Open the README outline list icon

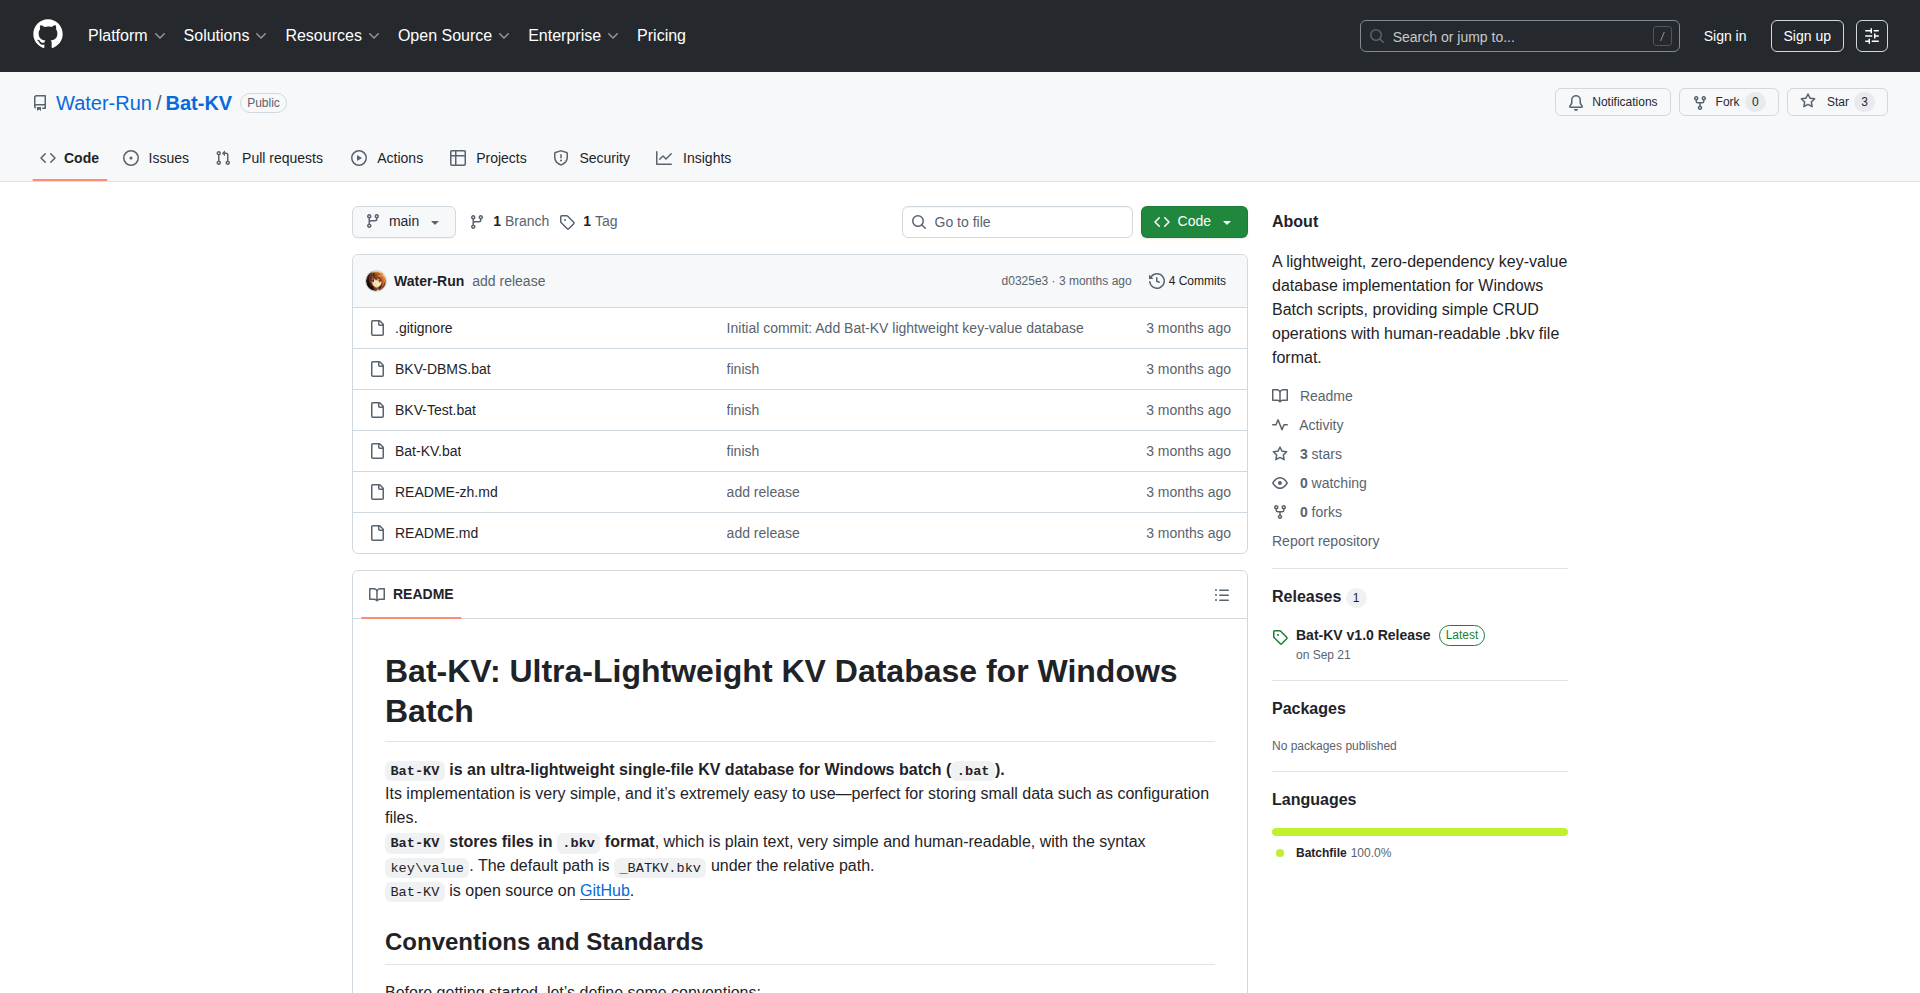(1222, 595)
